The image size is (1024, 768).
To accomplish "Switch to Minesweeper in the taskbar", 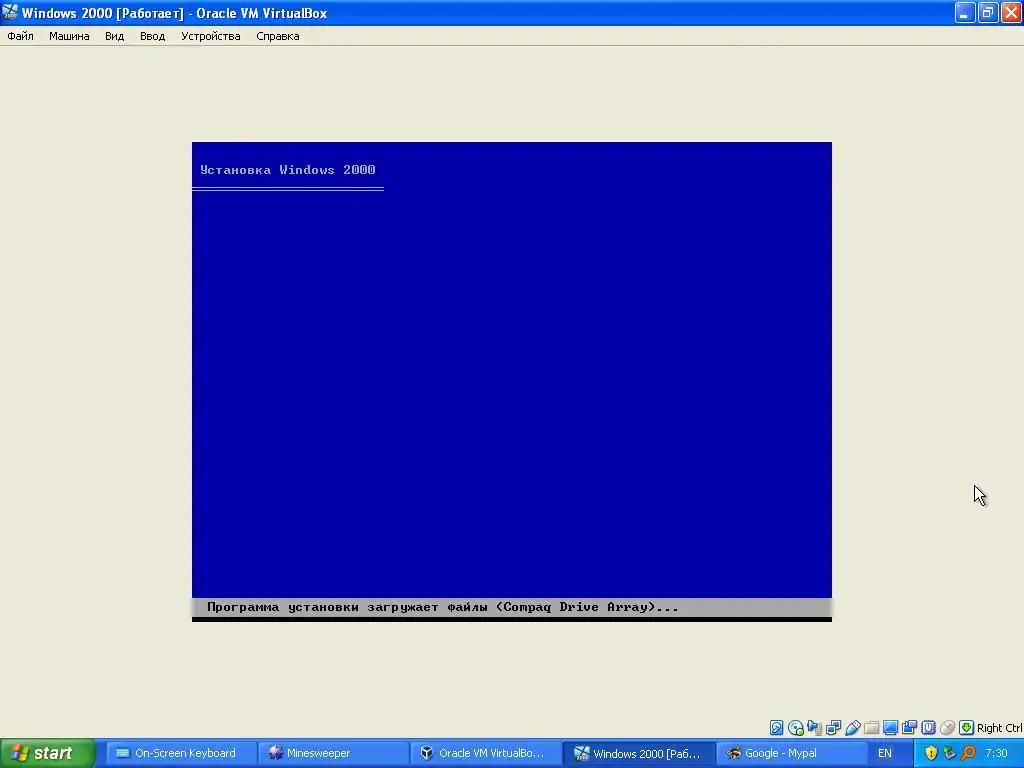I will click(333, 753).
